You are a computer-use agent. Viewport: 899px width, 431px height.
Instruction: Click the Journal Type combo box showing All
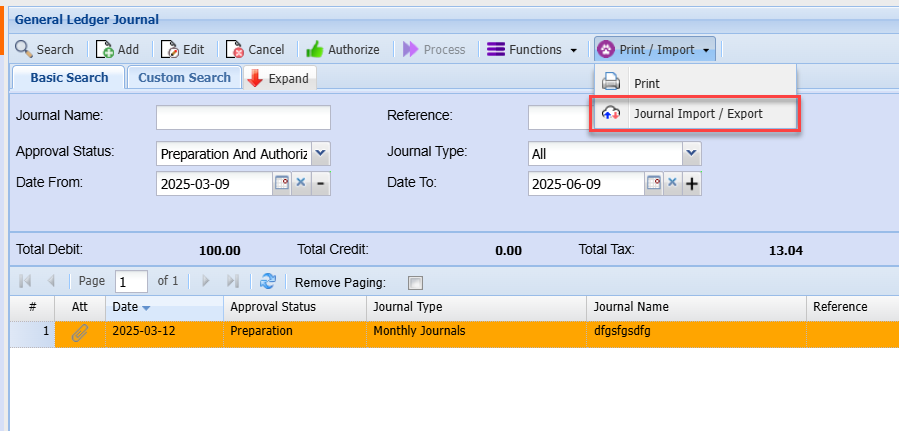pos(605,154)
